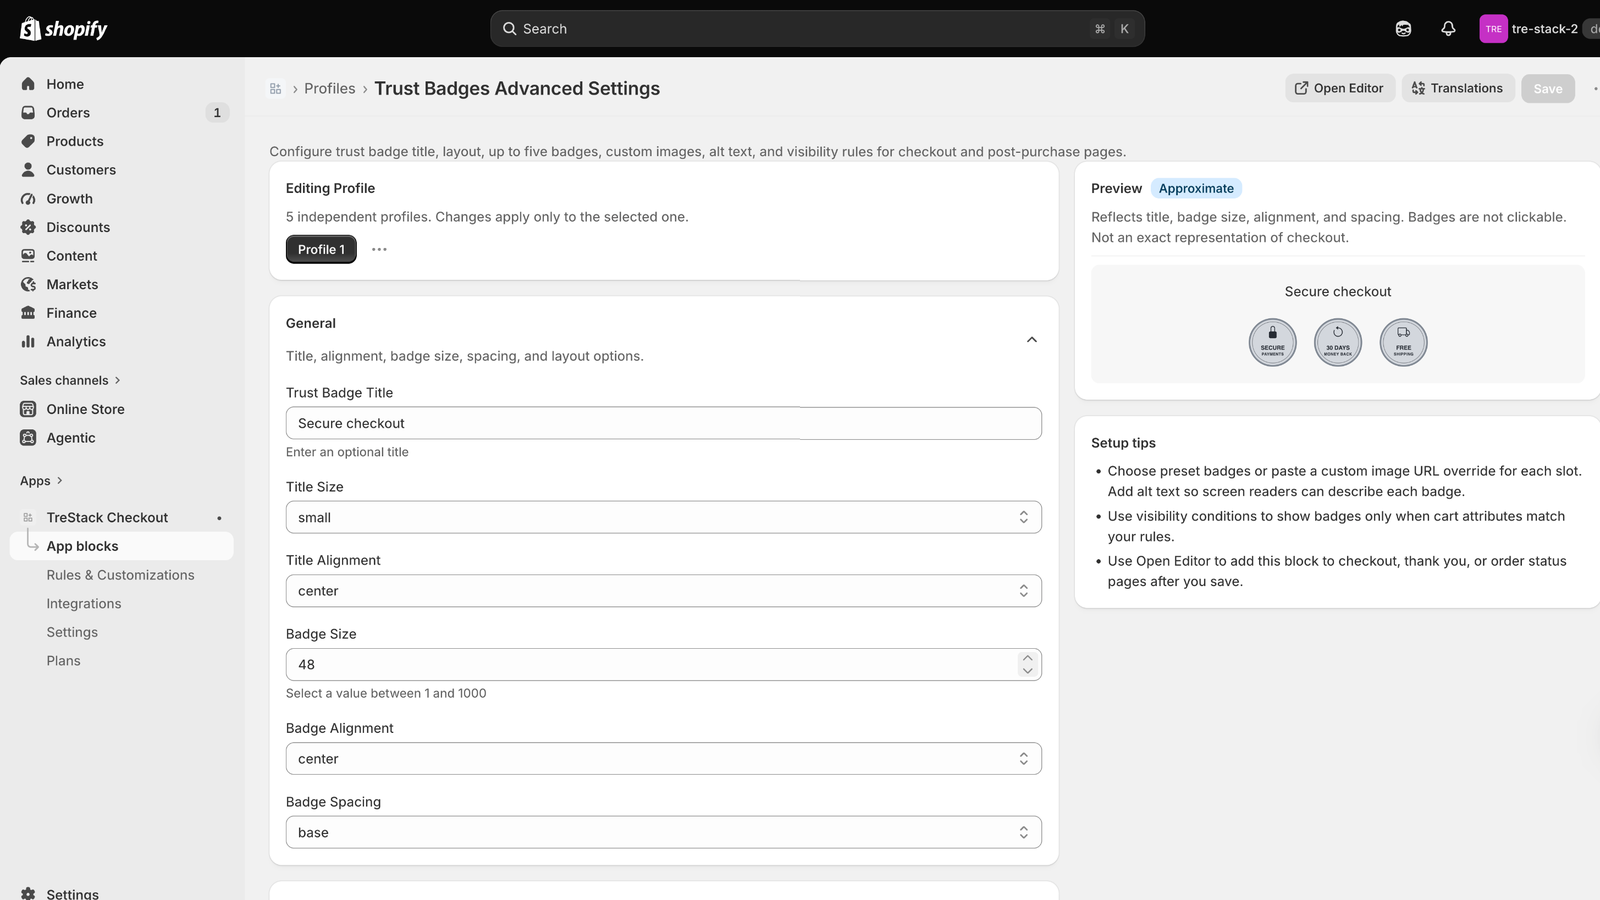Click the Markets globe icon

(x=28, y=285)
